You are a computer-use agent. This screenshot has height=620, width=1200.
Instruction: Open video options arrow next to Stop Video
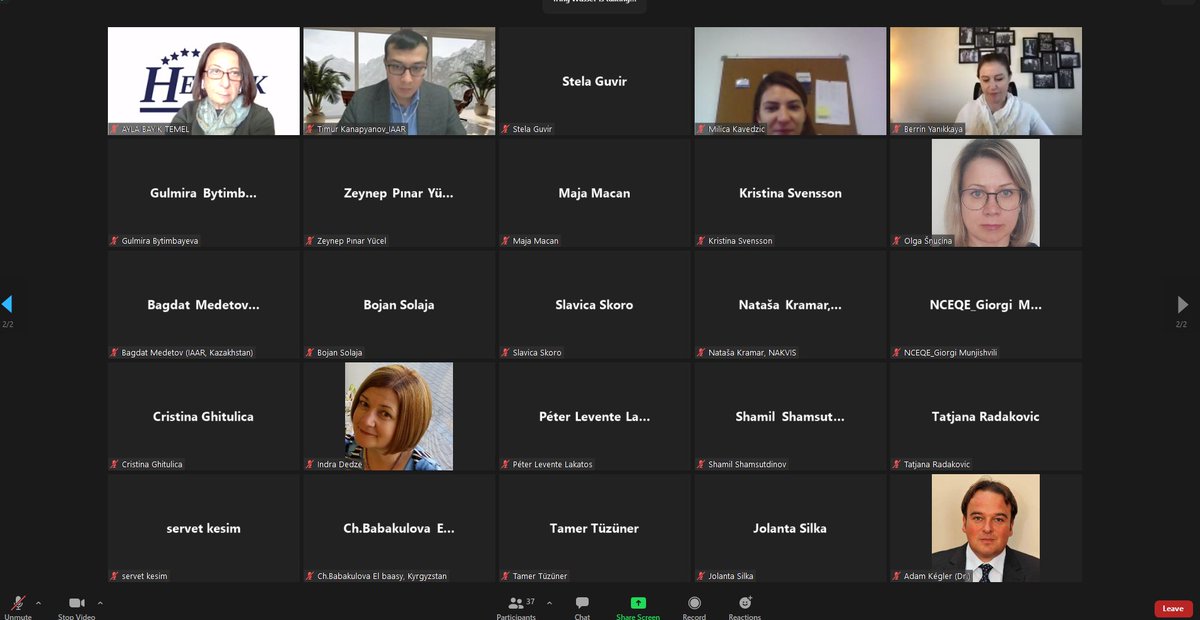(100, 603)
